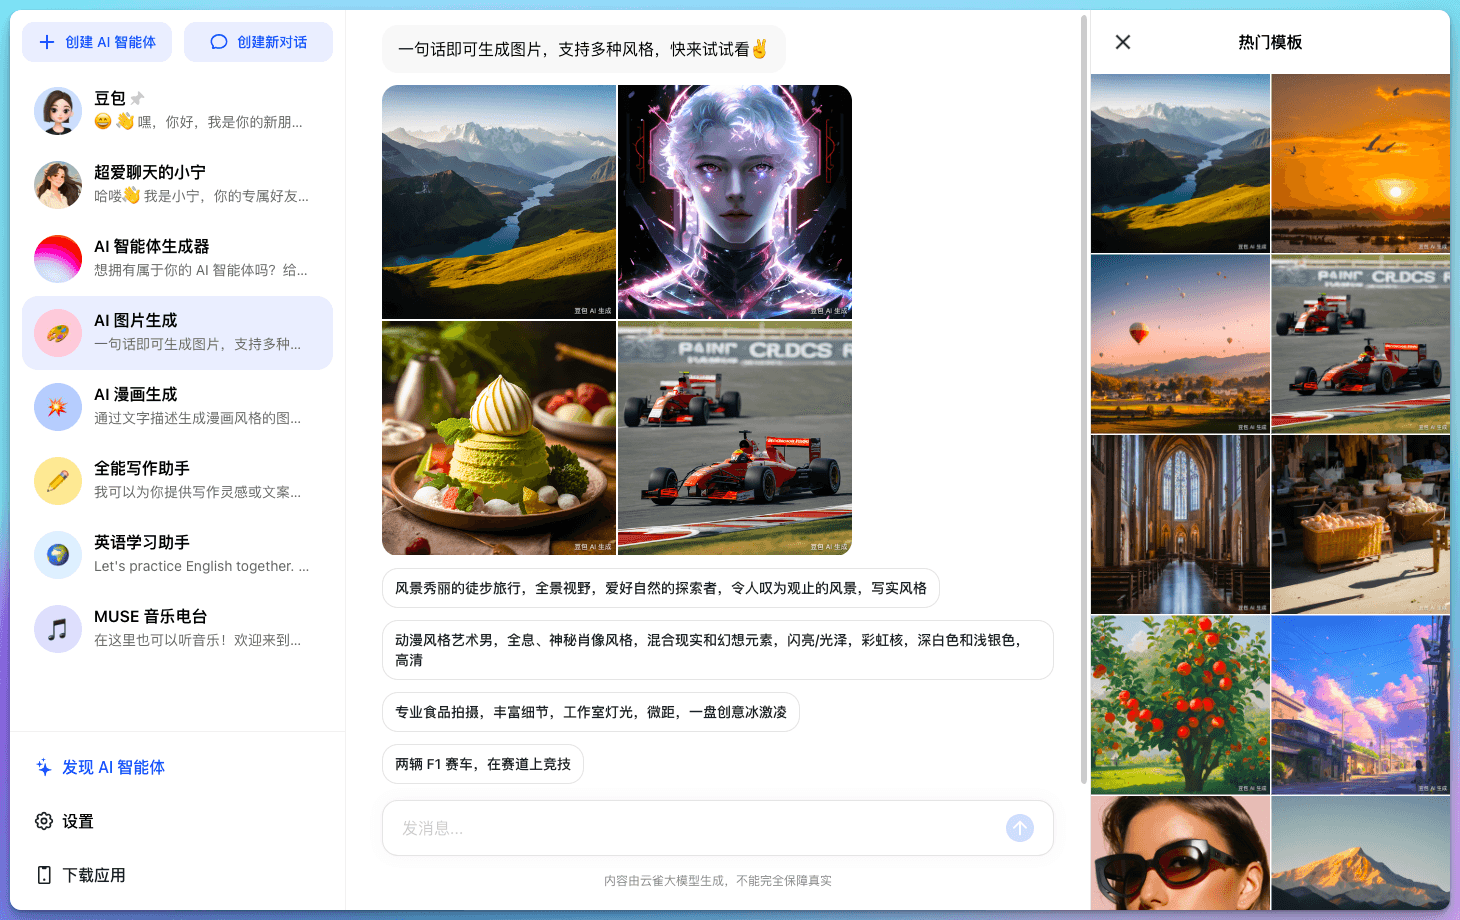This screenshot has width=1460, height=920.
Task: Open the 英语学习助手 globe icon
Action: (x=58, y=554)
